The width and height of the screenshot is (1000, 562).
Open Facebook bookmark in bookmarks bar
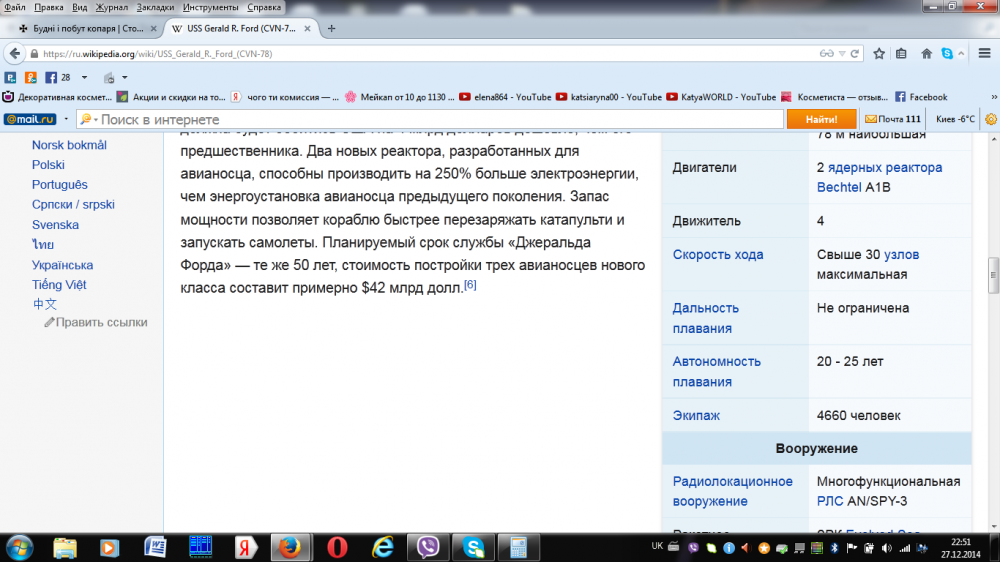coord(922,97)
